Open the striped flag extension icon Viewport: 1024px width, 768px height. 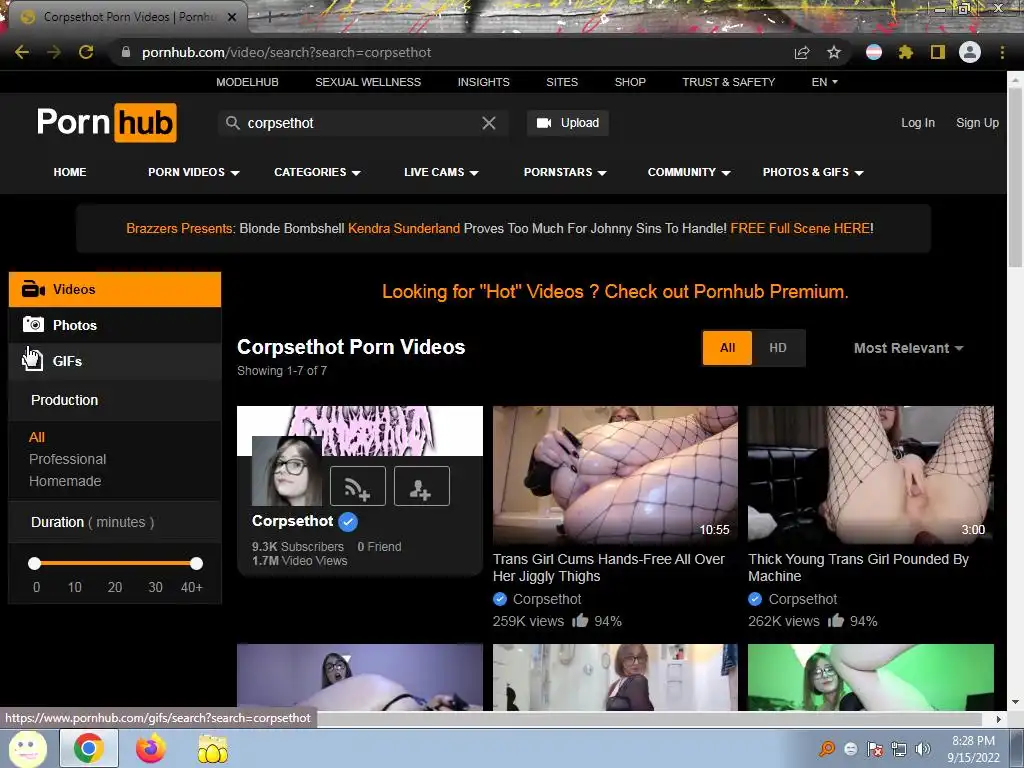874,52
